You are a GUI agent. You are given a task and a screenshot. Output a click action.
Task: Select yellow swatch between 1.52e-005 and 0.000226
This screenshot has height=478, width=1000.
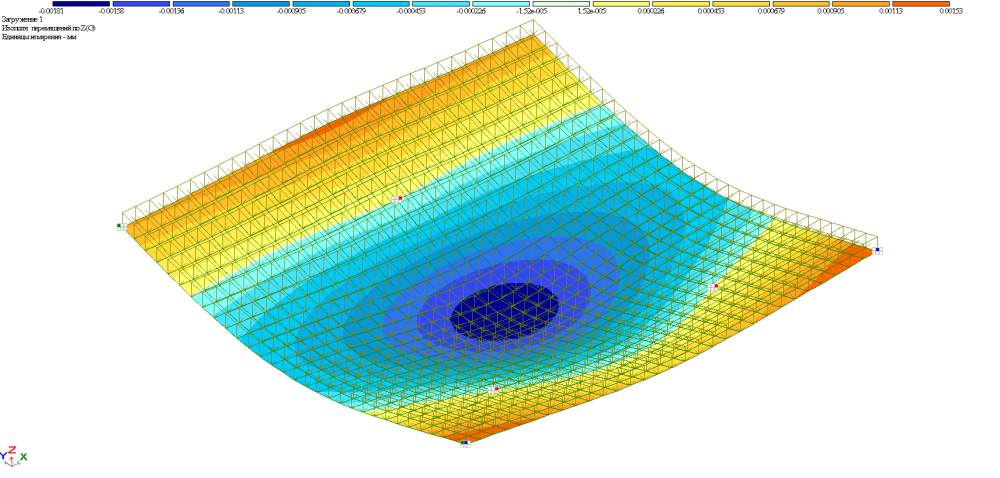coord(621,3)
